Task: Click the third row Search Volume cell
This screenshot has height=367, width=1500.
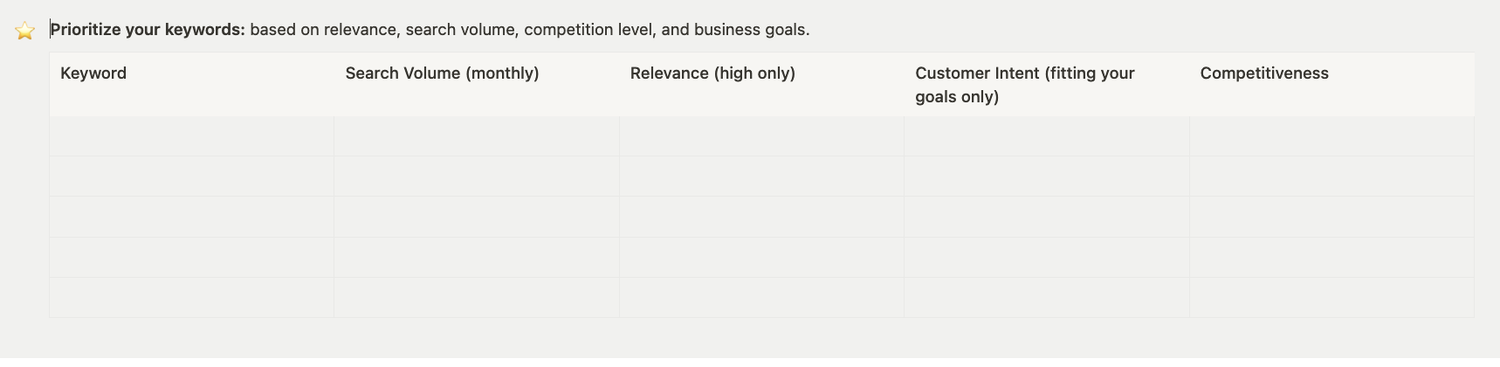Action: pyautogui.click(x=477, y=217)
